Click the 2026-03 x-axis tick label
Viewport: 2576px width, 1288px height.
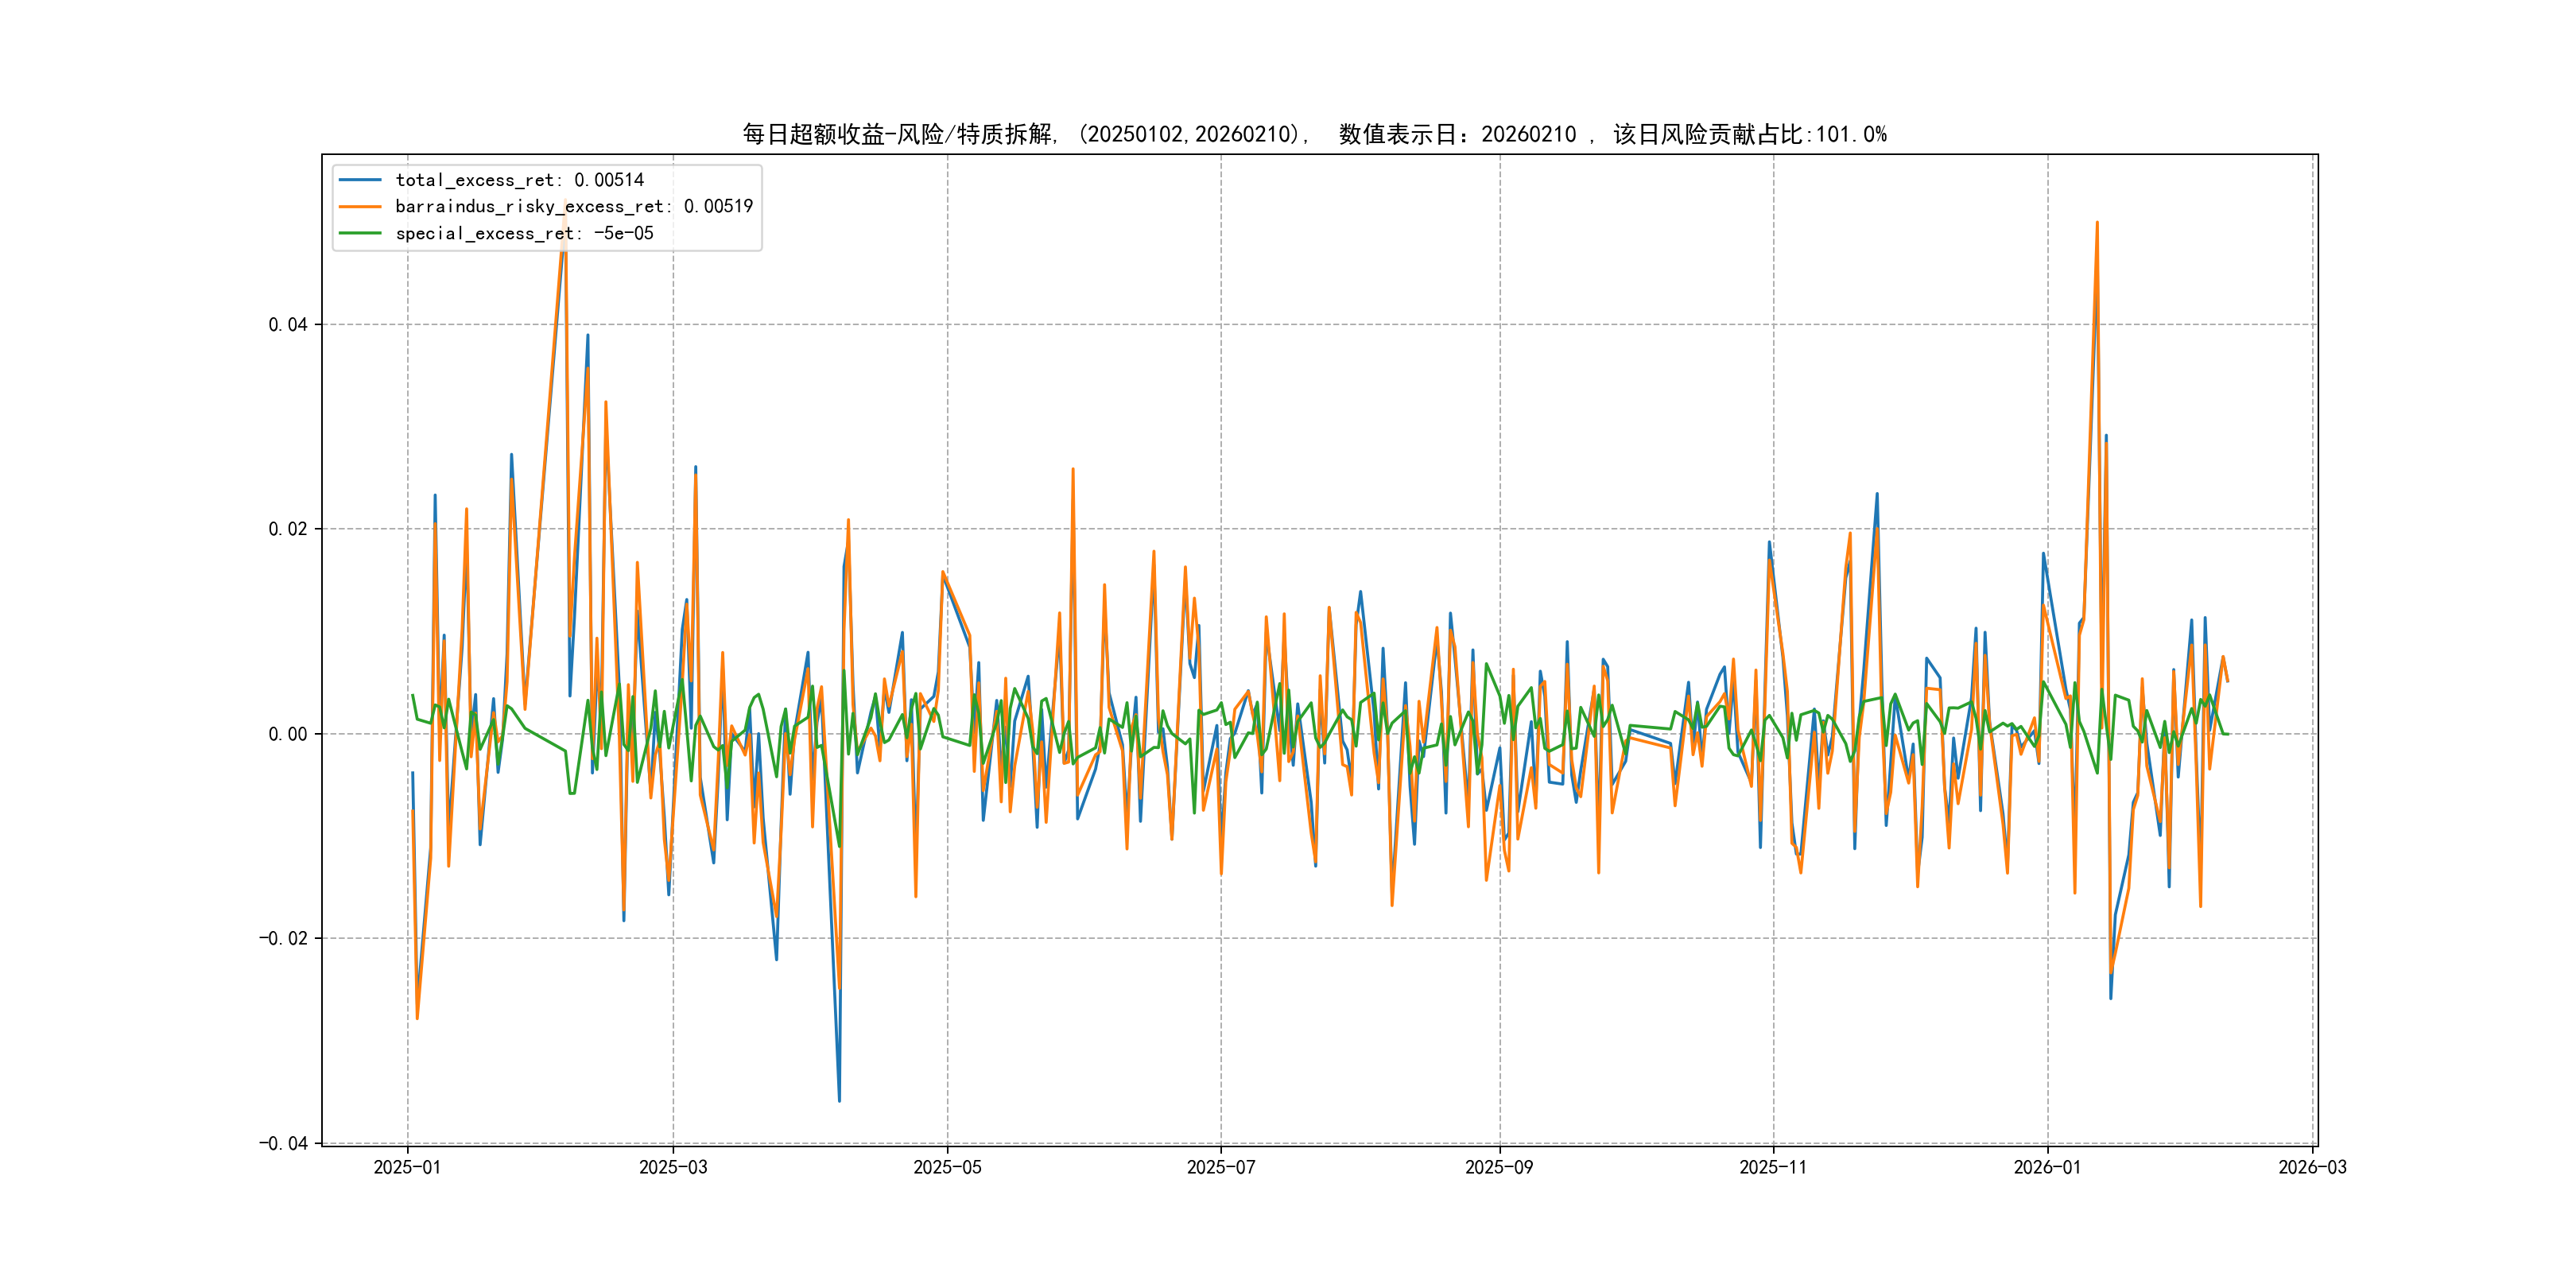click(2312, 1167)
